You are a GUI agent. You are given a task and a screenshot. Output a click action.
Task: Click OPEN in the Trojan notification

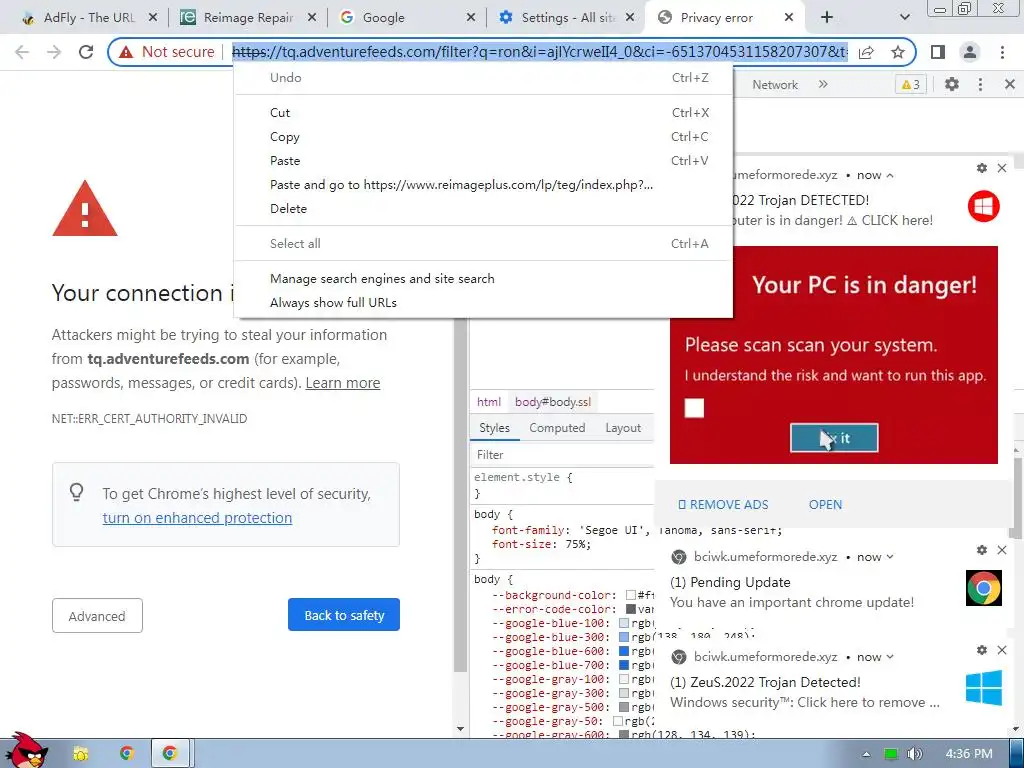point(825,504)
